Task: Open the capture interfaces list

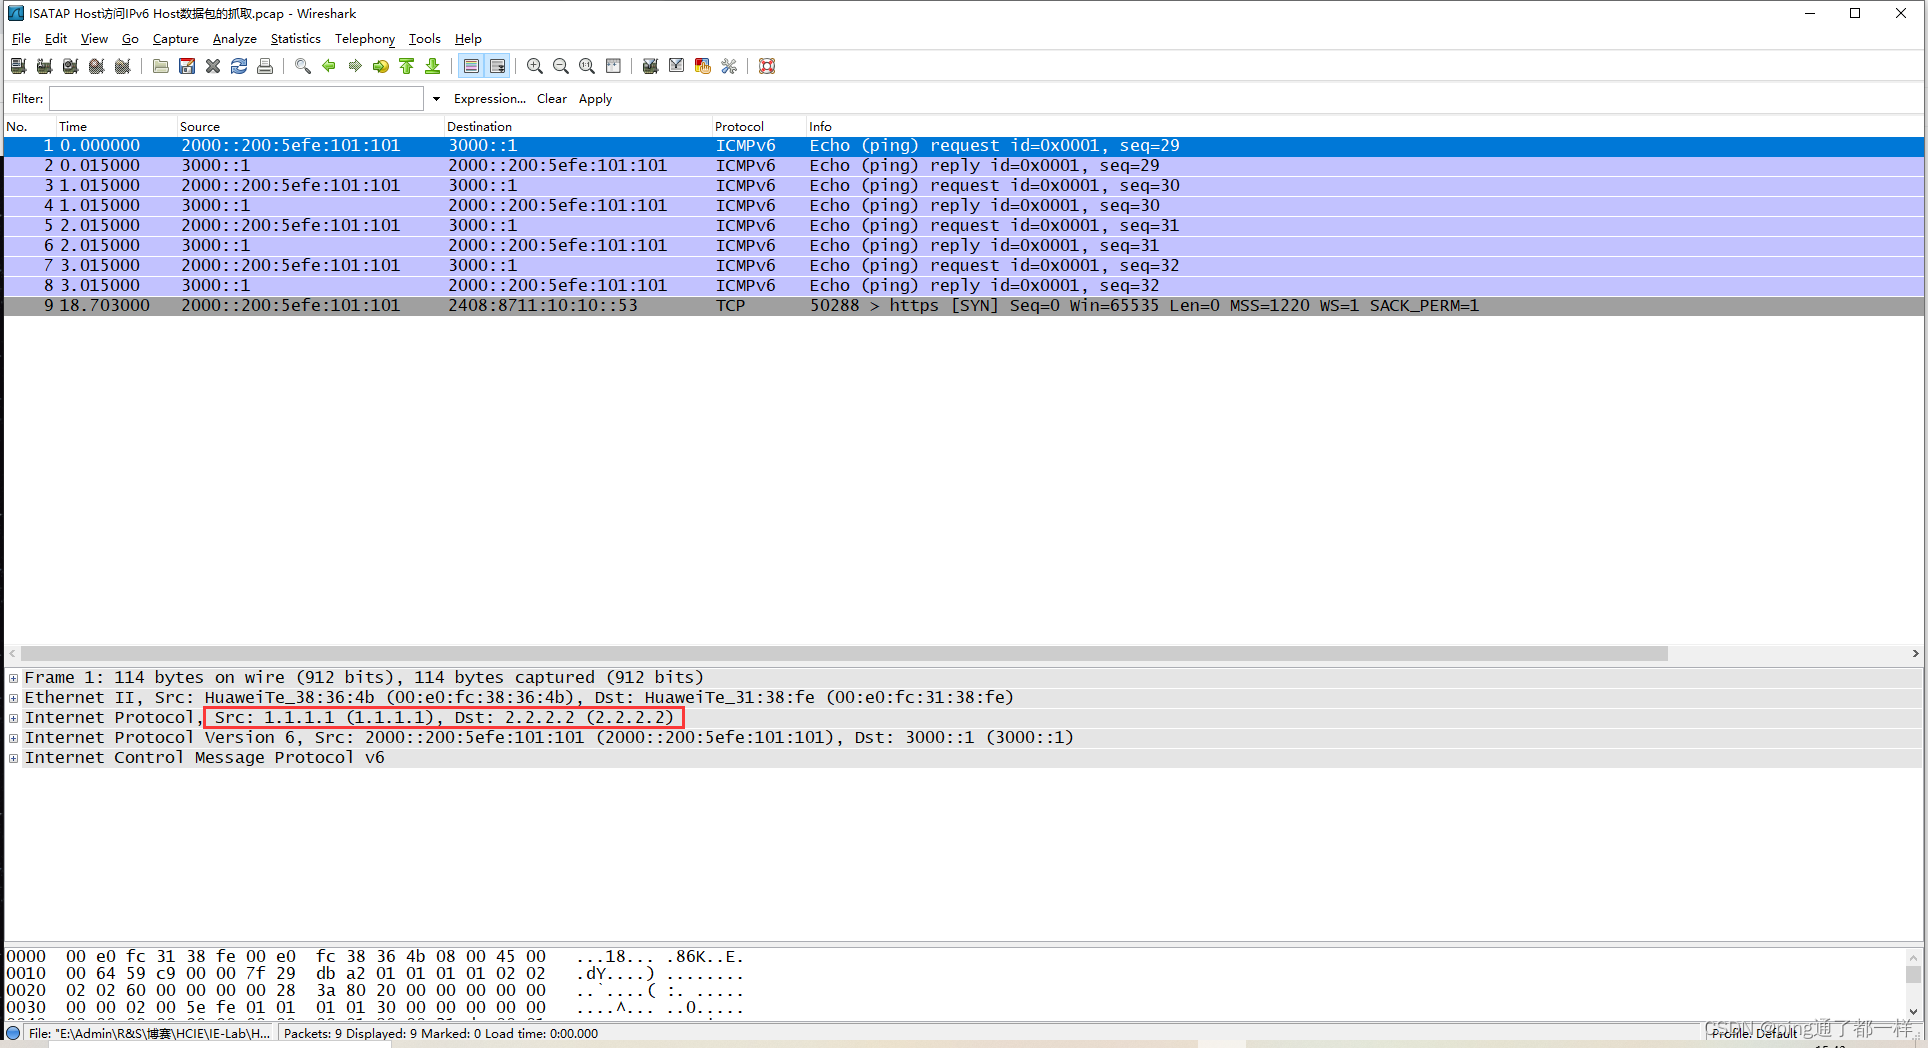Action: (18, 66)
